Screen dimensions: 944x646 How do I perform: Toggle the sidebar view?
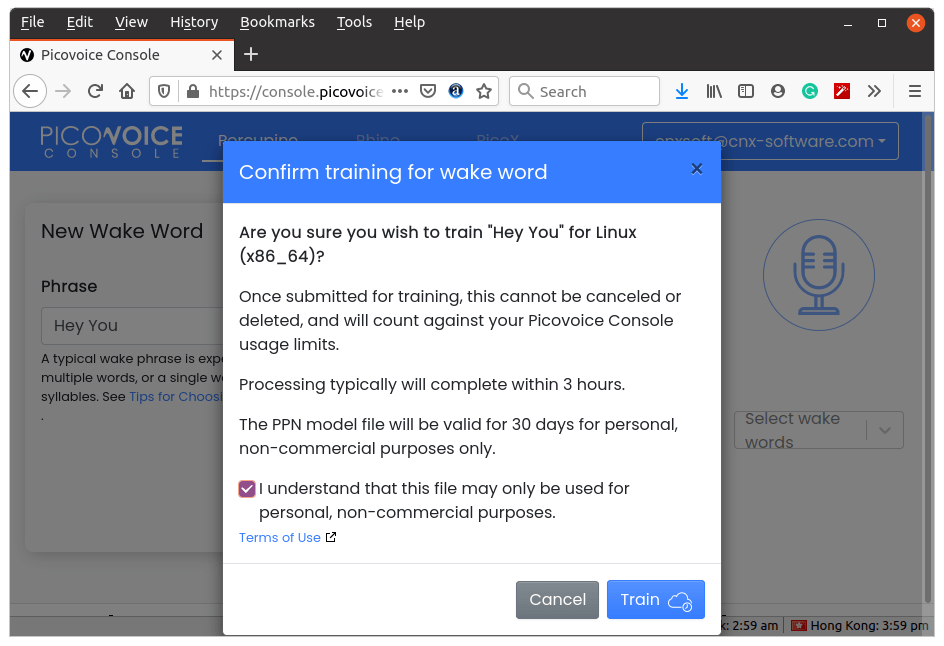[x=746, y=91]
